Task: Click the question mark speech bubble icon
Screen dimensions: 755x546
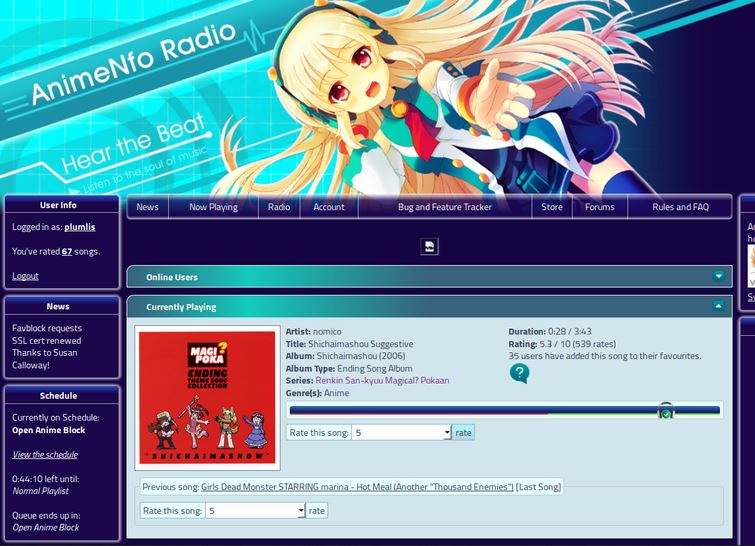Action: coord(519,374)
